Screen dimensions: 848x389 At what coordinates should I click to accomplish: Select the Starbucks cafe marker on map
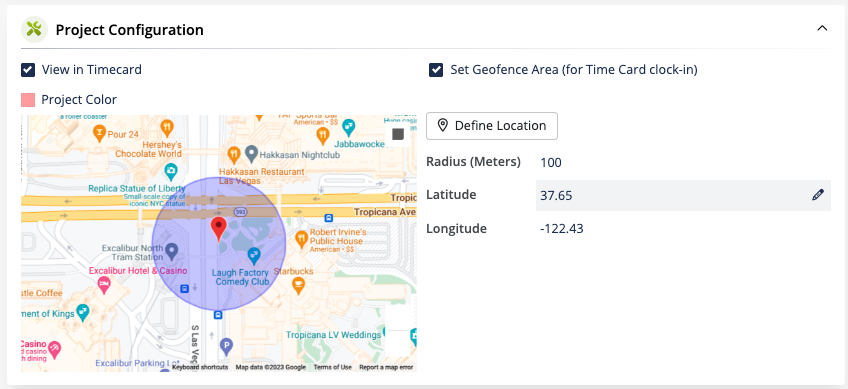point(297,284)
